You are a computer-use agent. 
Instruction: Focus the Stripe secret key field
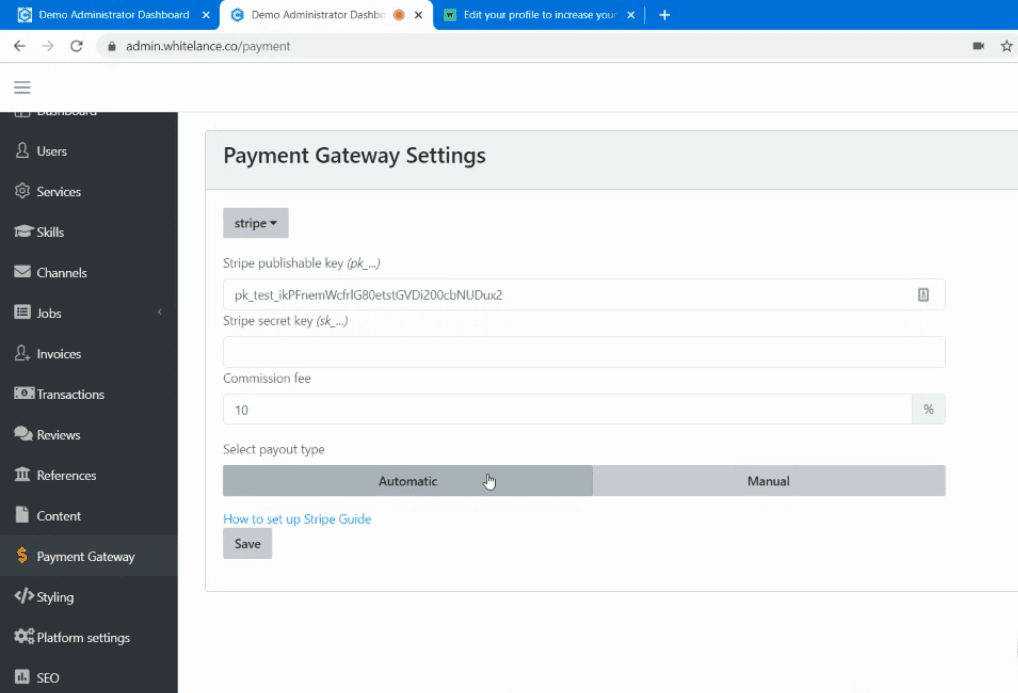coord(584,352)
